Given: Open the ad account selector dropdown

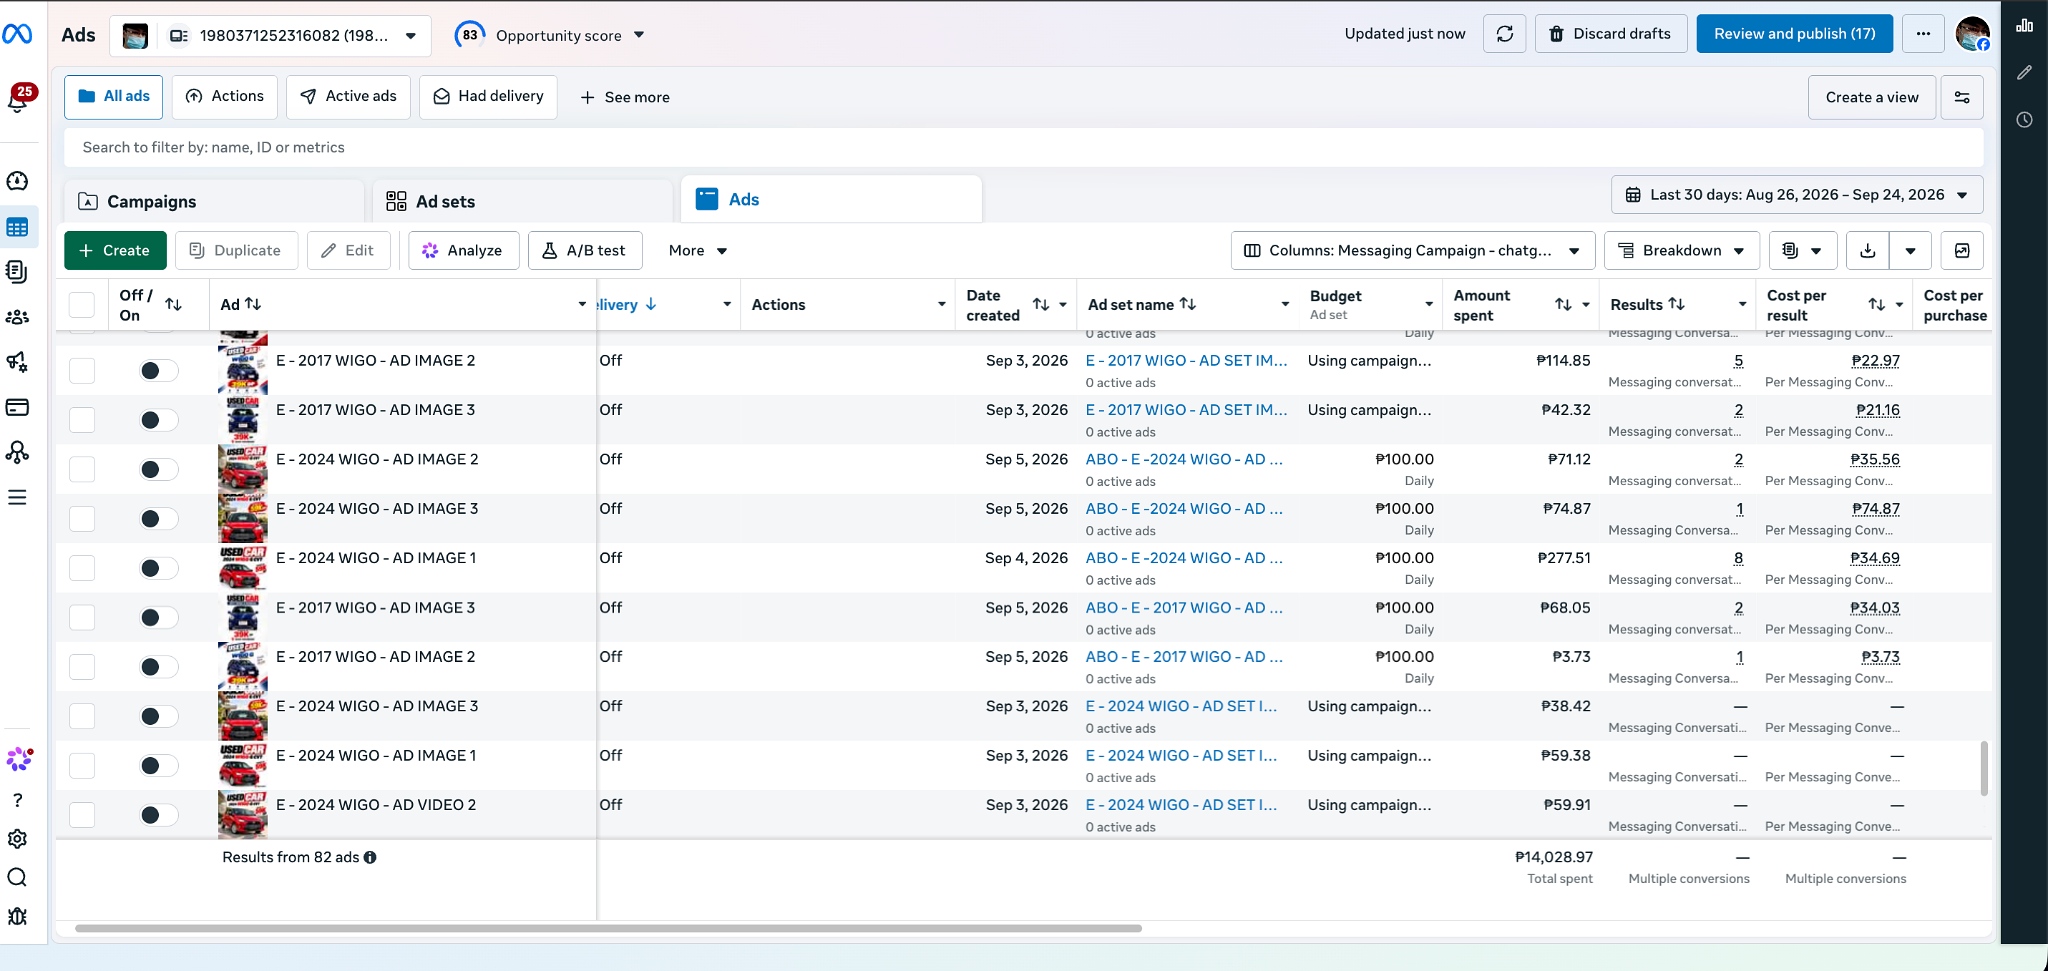Looking at the screenshot, I should click(x=270, y=36).
